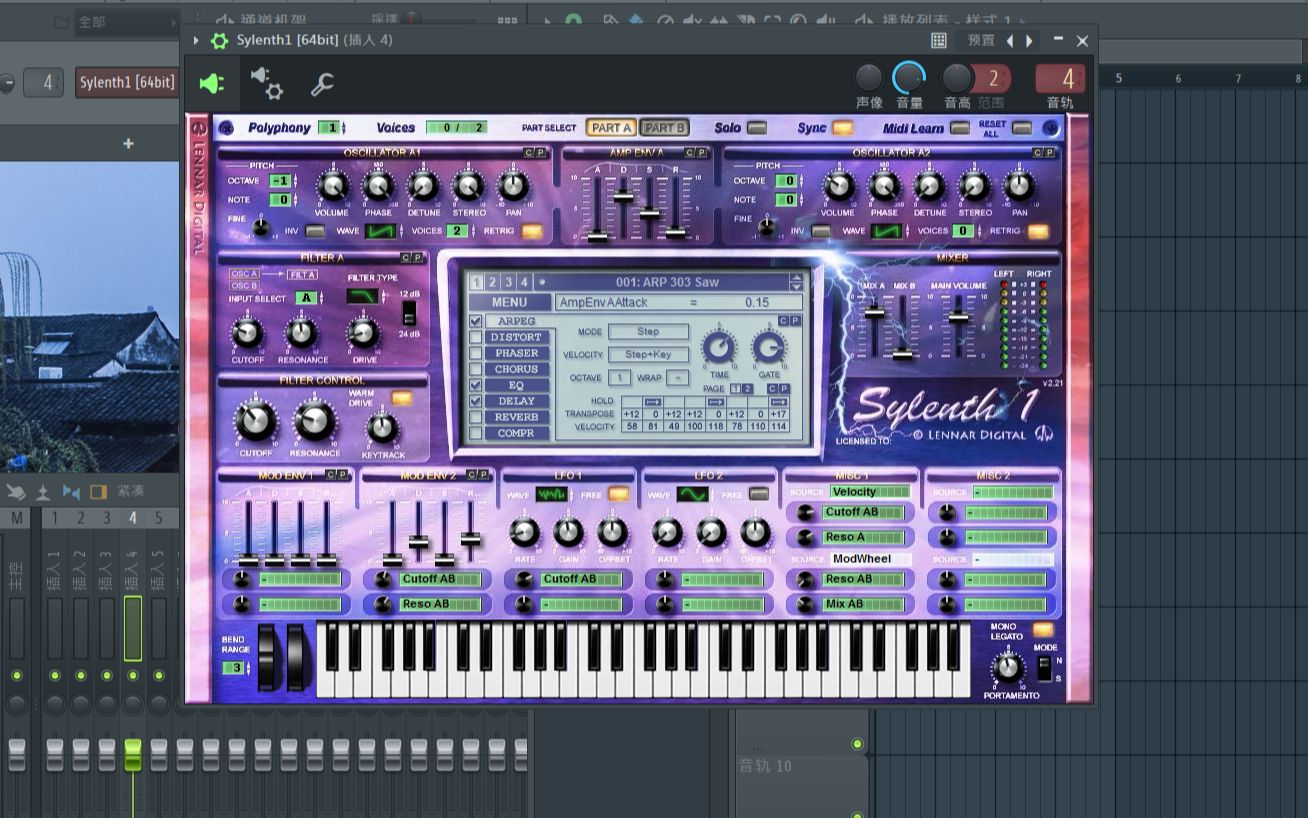Viewport: 1308px width, 818px height.
Task: Disable the EQ effect checkbox
Action: [x=476, y=385]
